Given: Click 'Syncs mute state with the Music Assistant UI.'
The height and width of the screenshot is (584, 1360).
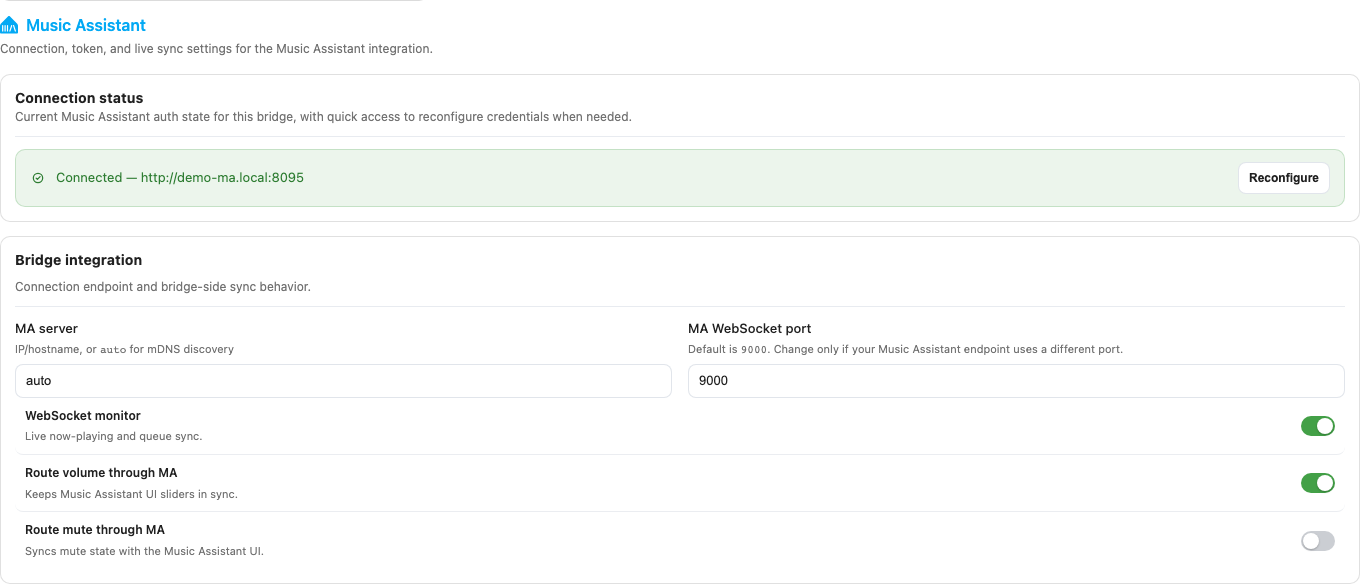Looking at the screenshot, I should (144, 551).
